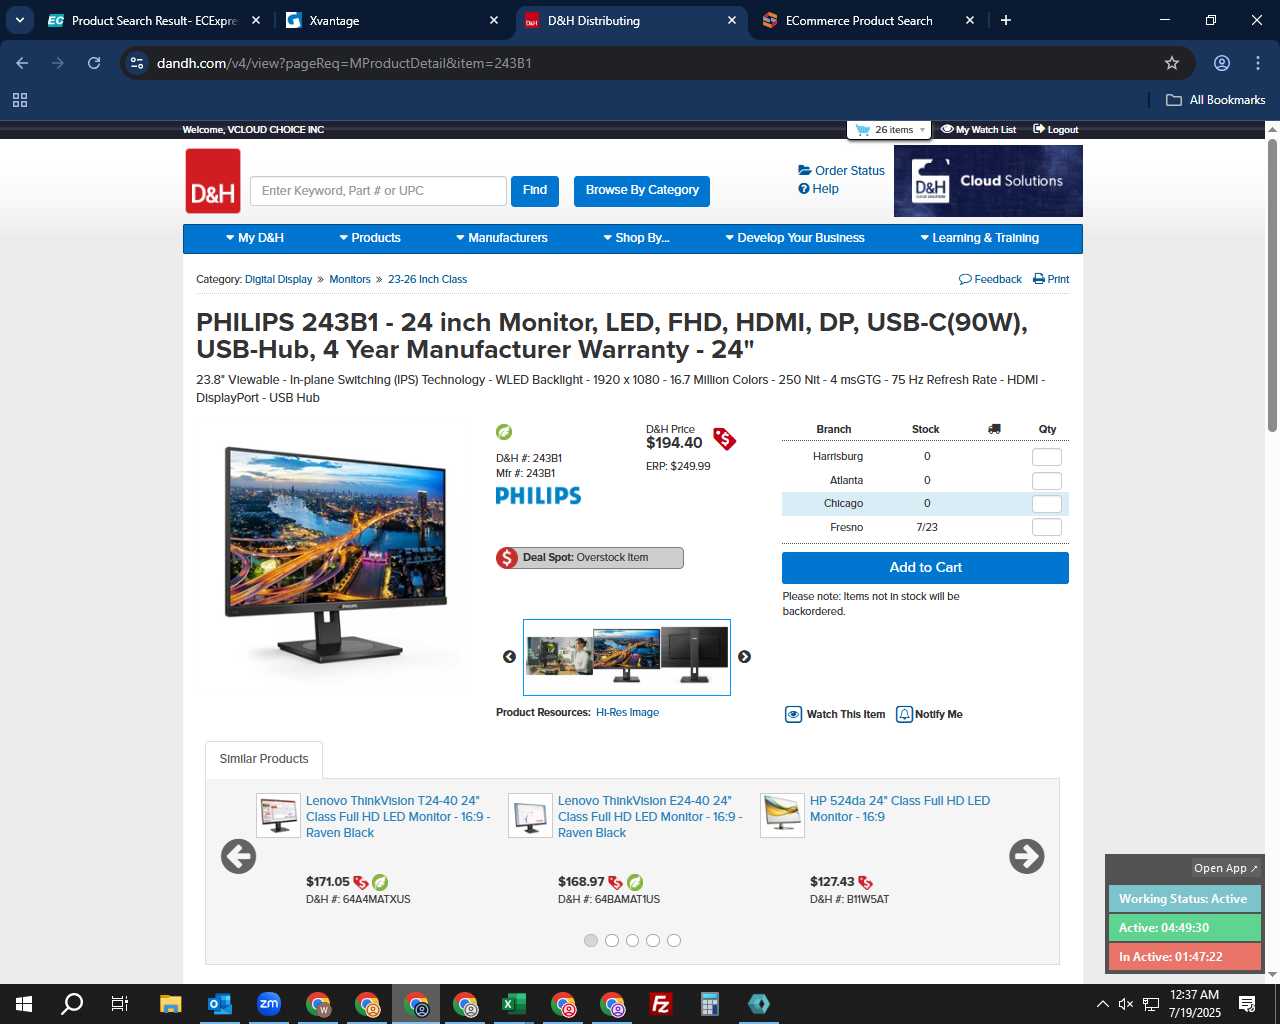Click the Logout link
The height and width of the screenshot is (1024, 1280).
click(x=1056, y=130)
